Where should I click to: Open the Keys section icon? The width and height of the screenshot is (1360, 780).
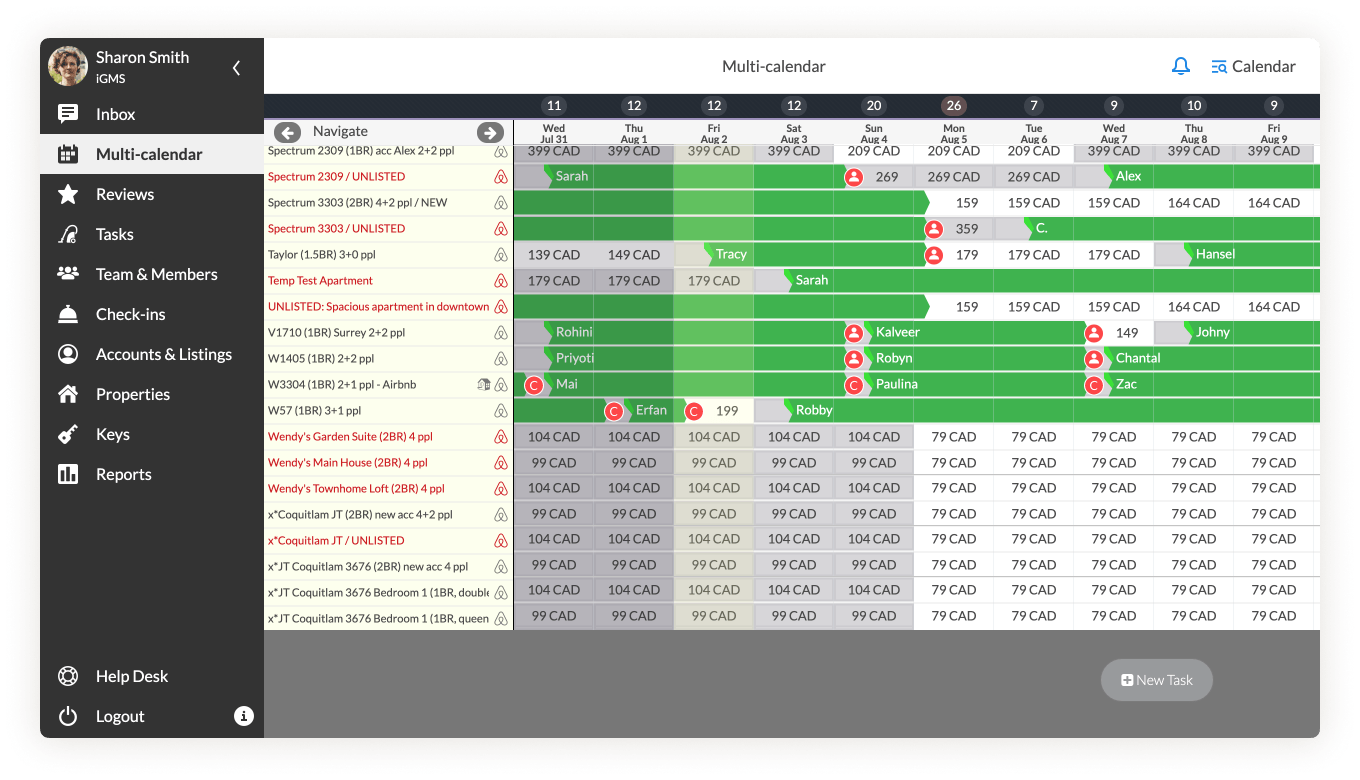(x=68, y=434)
